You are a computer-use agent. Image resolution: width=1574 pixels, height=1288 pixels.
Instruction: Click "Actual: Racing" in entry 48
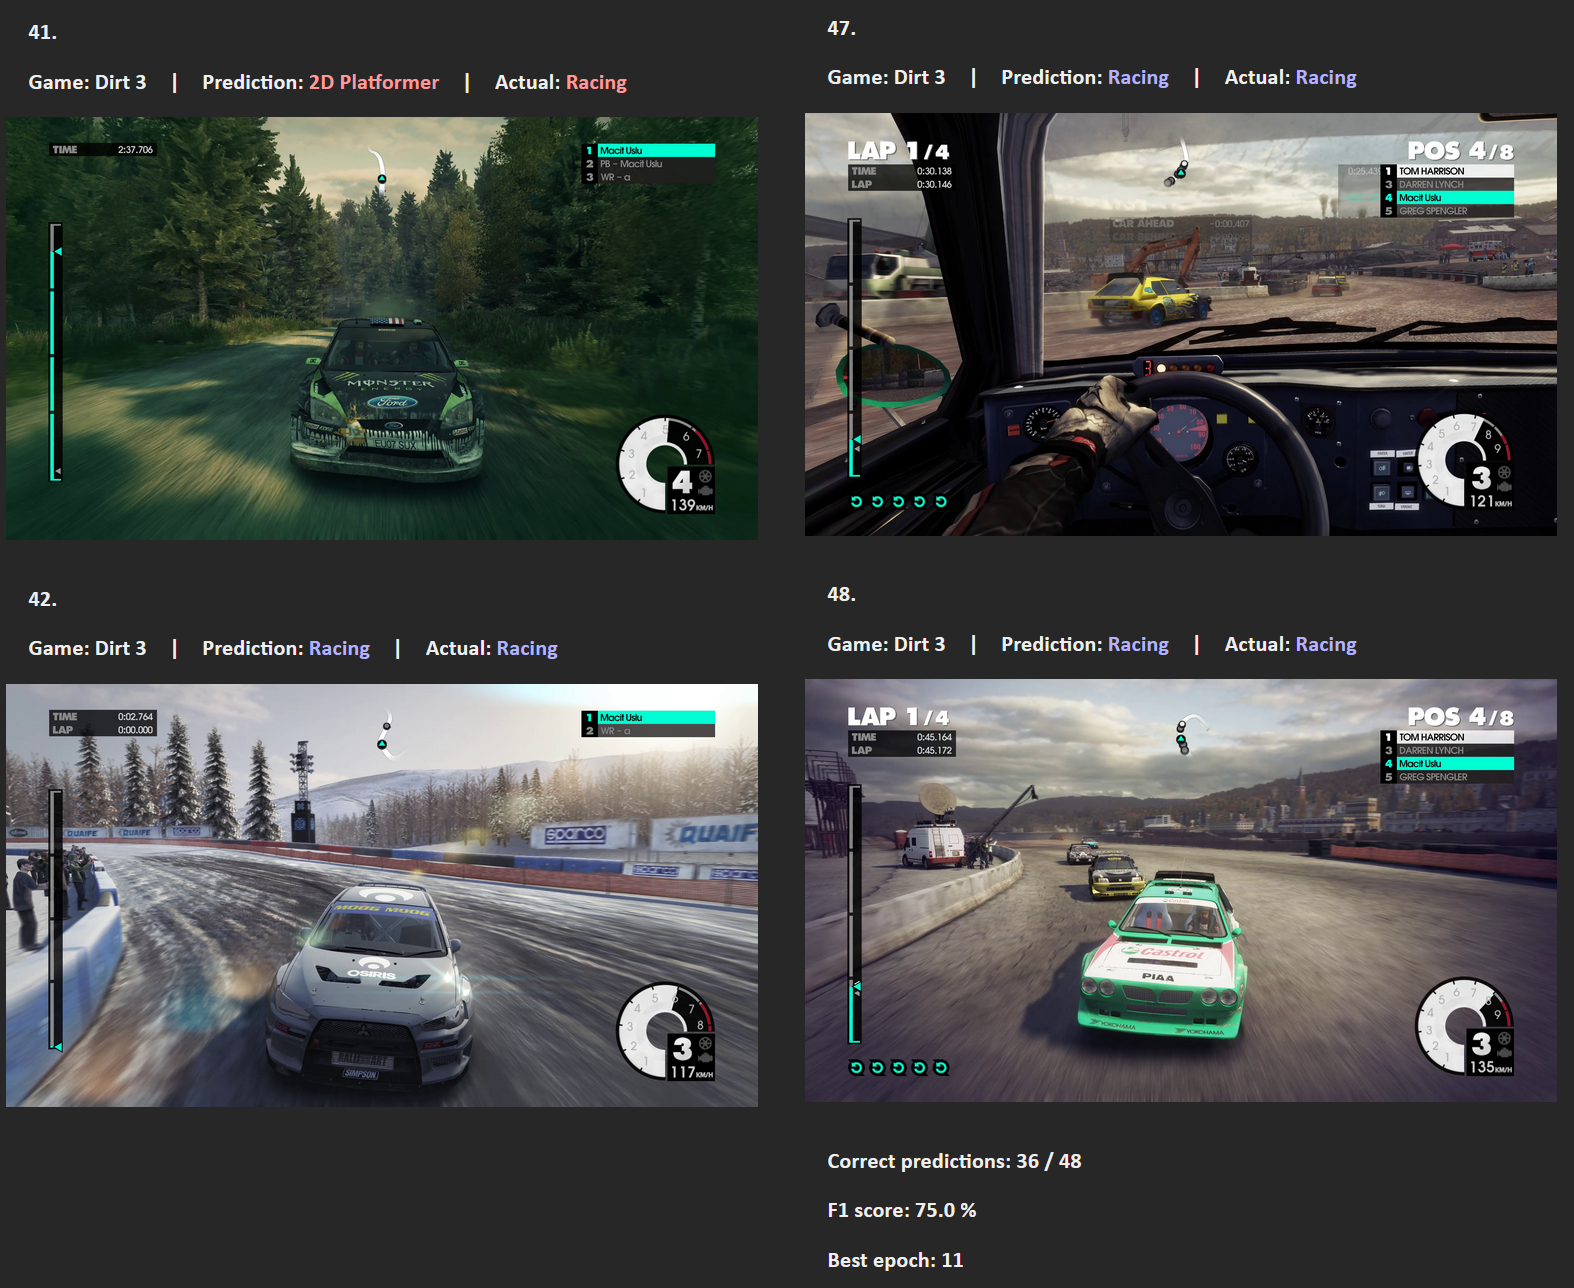tap(1291, 644)
